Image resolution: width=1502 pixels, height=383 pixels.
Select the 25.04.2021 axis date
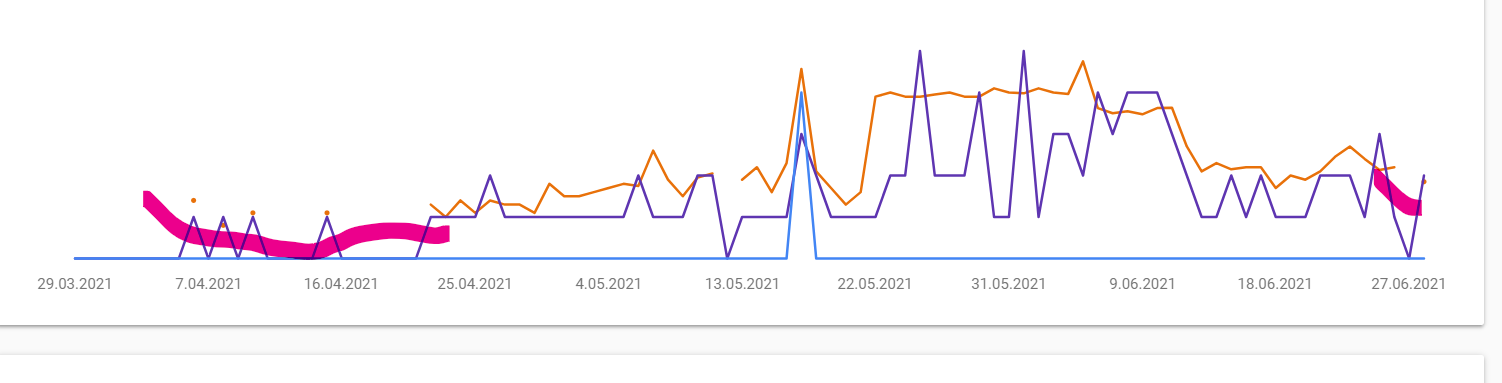pos(475,284)
